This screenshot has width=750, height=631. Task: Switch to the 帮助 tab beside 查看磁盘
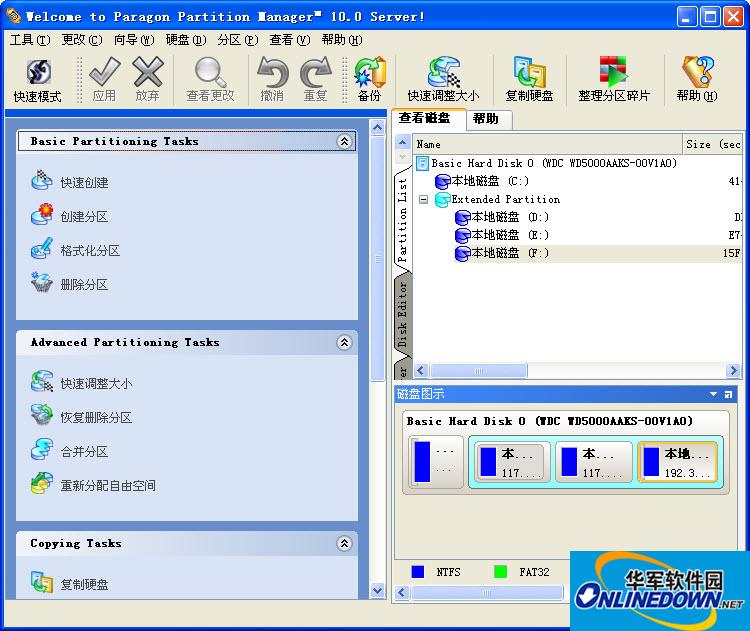click(486, 119)
